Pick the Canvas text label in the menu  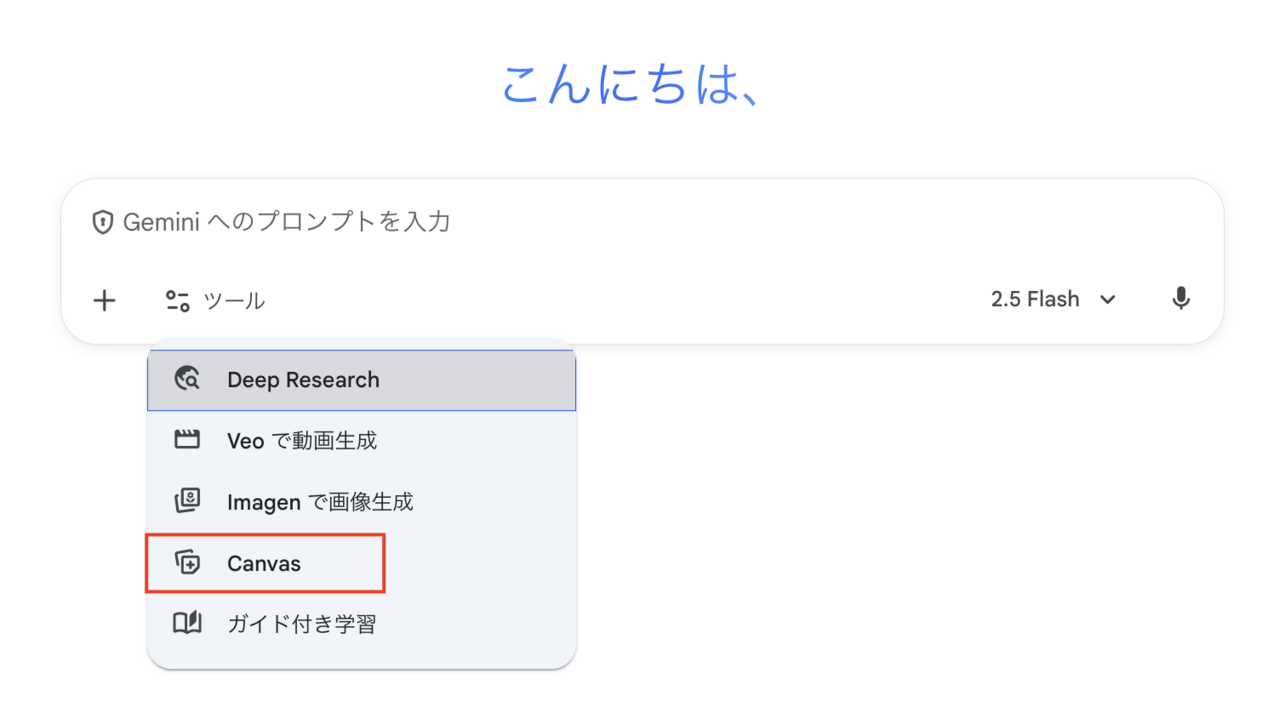(264, 563)
